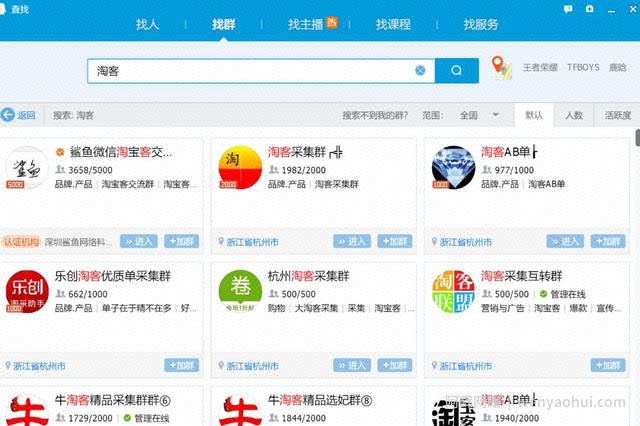Go to the 找课程 tab

(393, 24)
